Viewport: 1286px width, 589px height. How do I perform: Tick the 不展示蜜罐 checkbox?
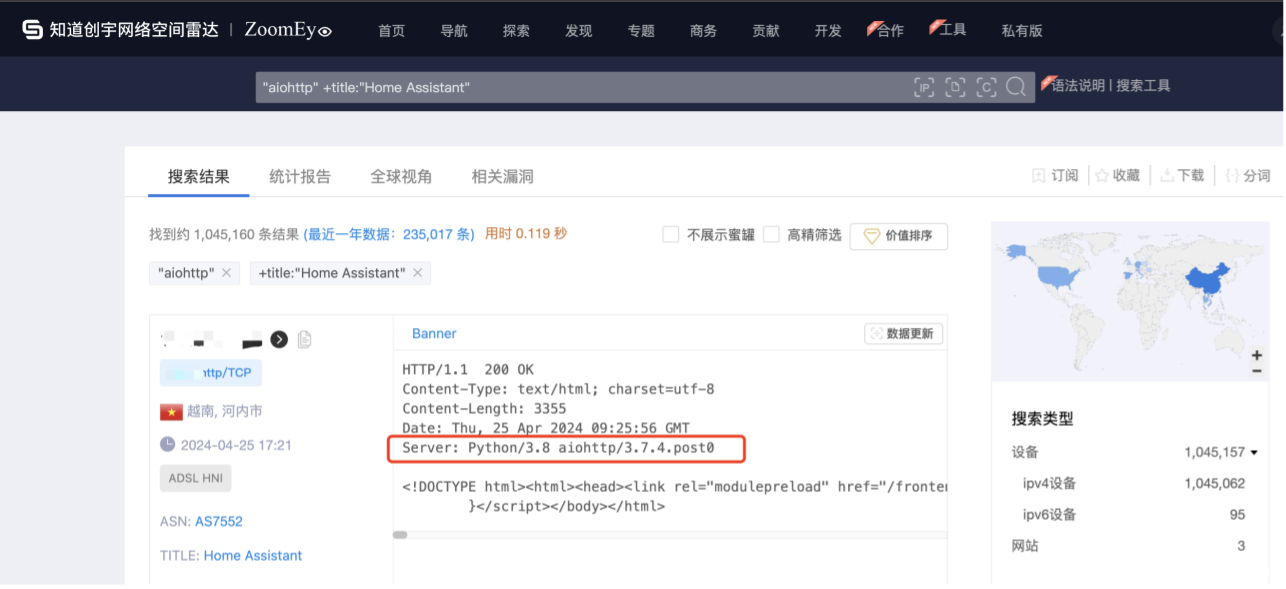[671, 234]
